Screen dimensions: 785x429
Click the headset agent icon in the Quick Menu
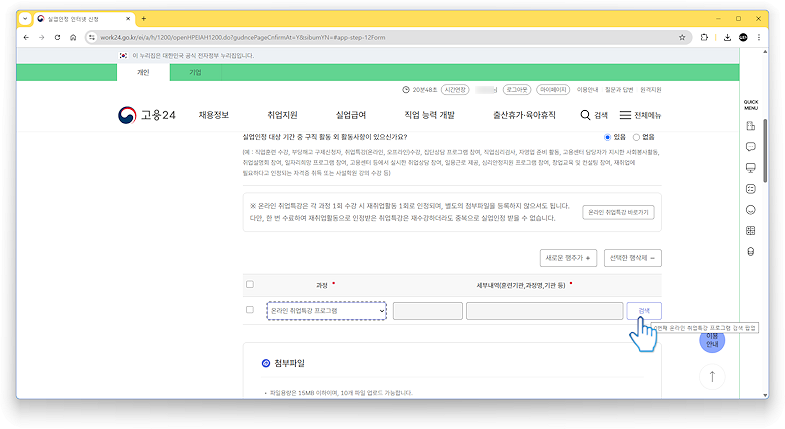[750, 252]
